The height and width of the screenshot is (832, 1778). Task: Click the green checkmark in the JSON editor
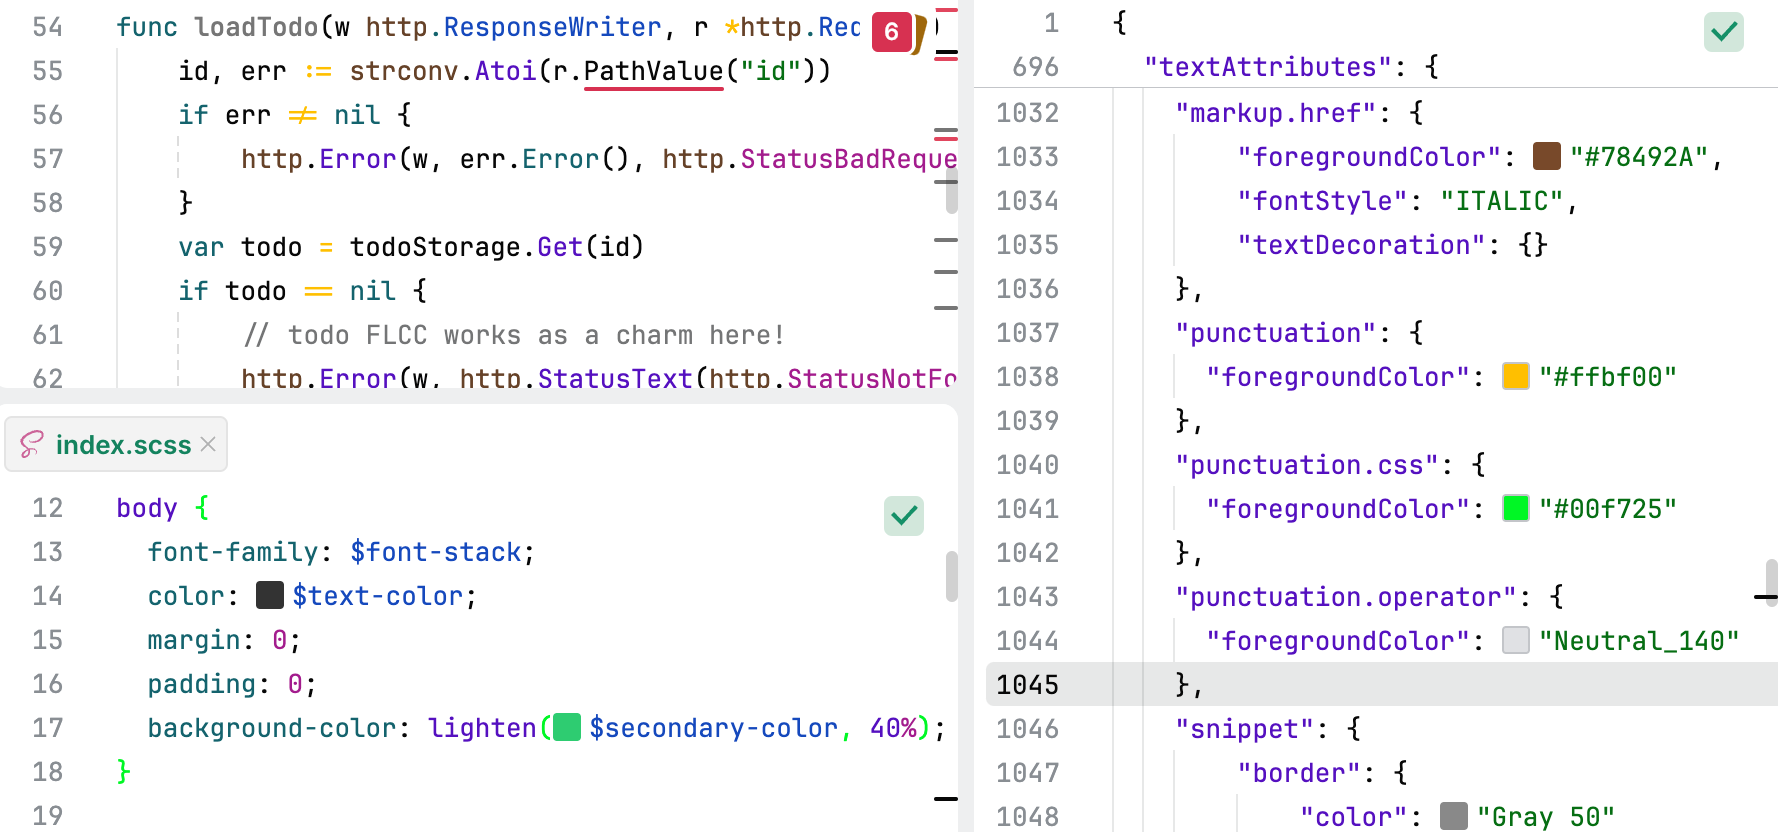click(1723, 32)
